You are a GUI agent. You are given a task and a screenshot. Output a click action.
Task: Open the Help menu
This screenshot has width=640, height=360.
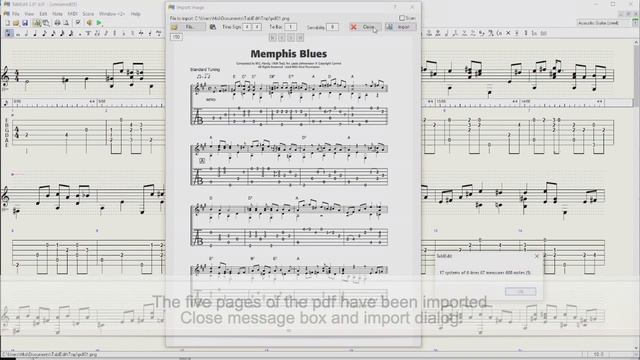[x=136, y=14]
